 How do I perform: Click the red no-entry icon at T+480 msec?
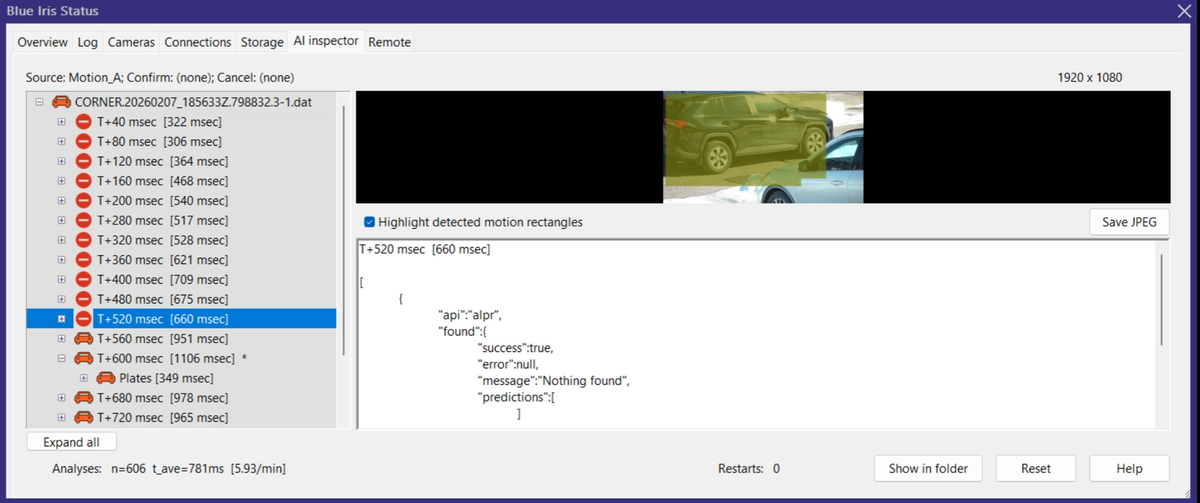[84, 299]
